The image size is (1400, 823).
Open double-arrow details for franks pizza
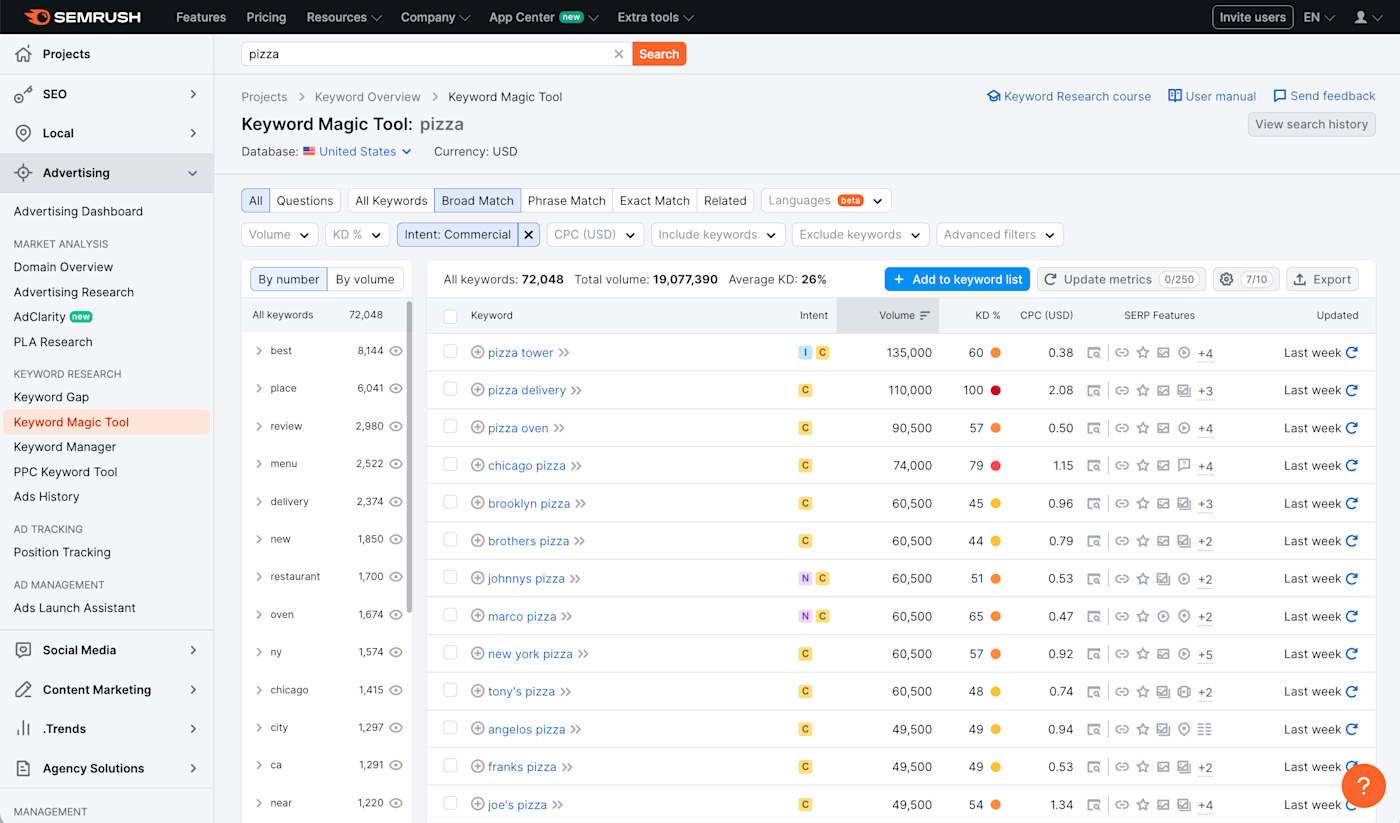(x=567, y=767)
